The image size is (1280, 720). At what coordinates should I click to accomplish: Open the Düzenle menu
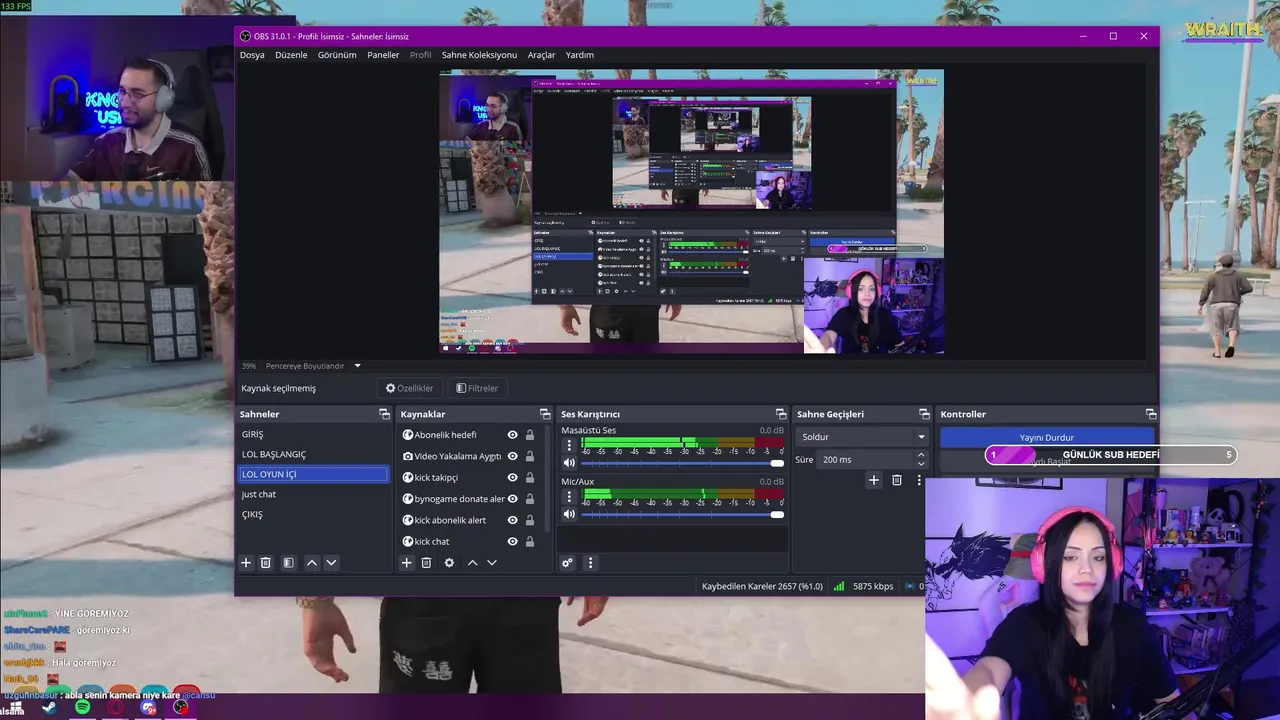coord(291,55)
